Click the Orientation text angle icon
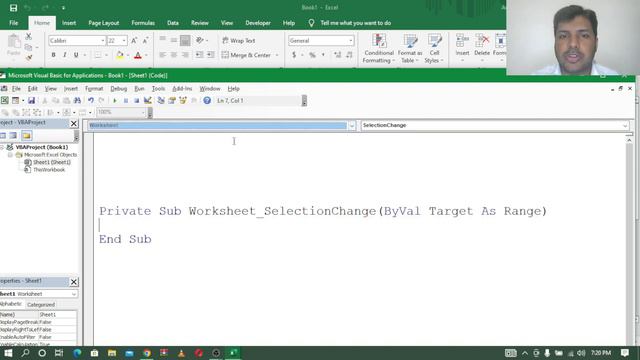Screen dimensions: 640x360 click(x=200, y=40)
